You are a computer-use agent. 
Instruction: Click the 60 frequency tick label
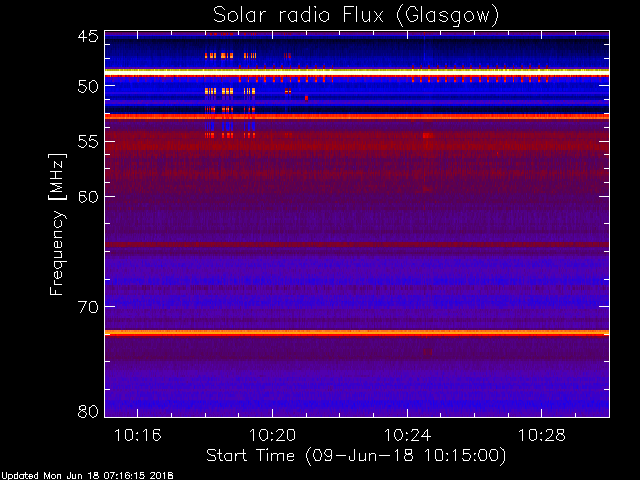coord(88,197)
